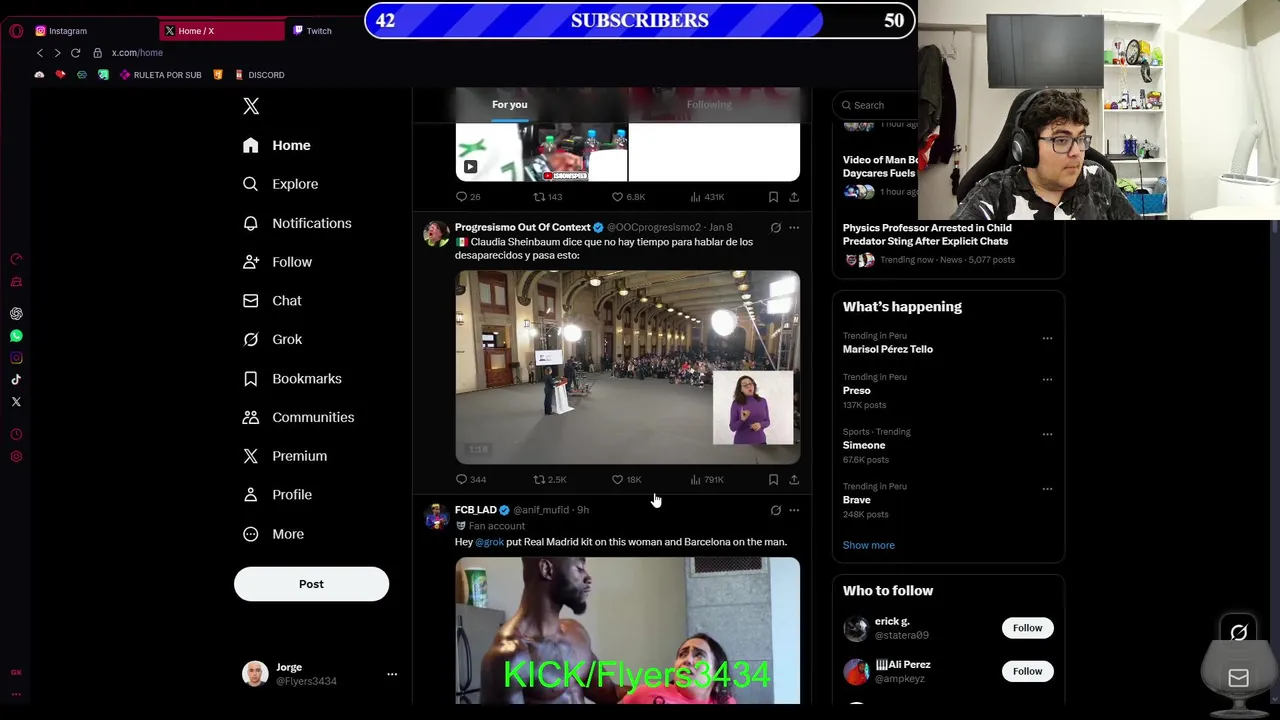Image resolution: width=1280 pixels, height=720 pixels.
Task: Select the Following timeline tab
Action: click(709, 105)
